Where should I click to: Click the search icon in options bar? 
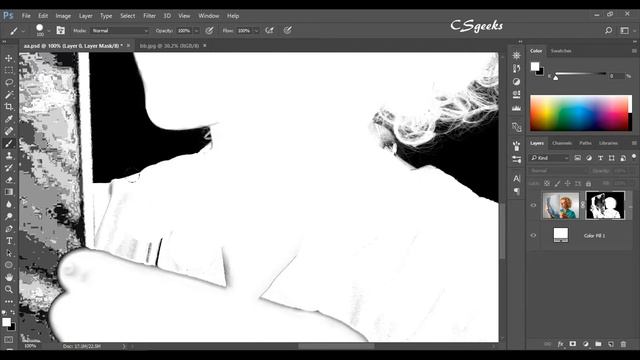[608, 30]
